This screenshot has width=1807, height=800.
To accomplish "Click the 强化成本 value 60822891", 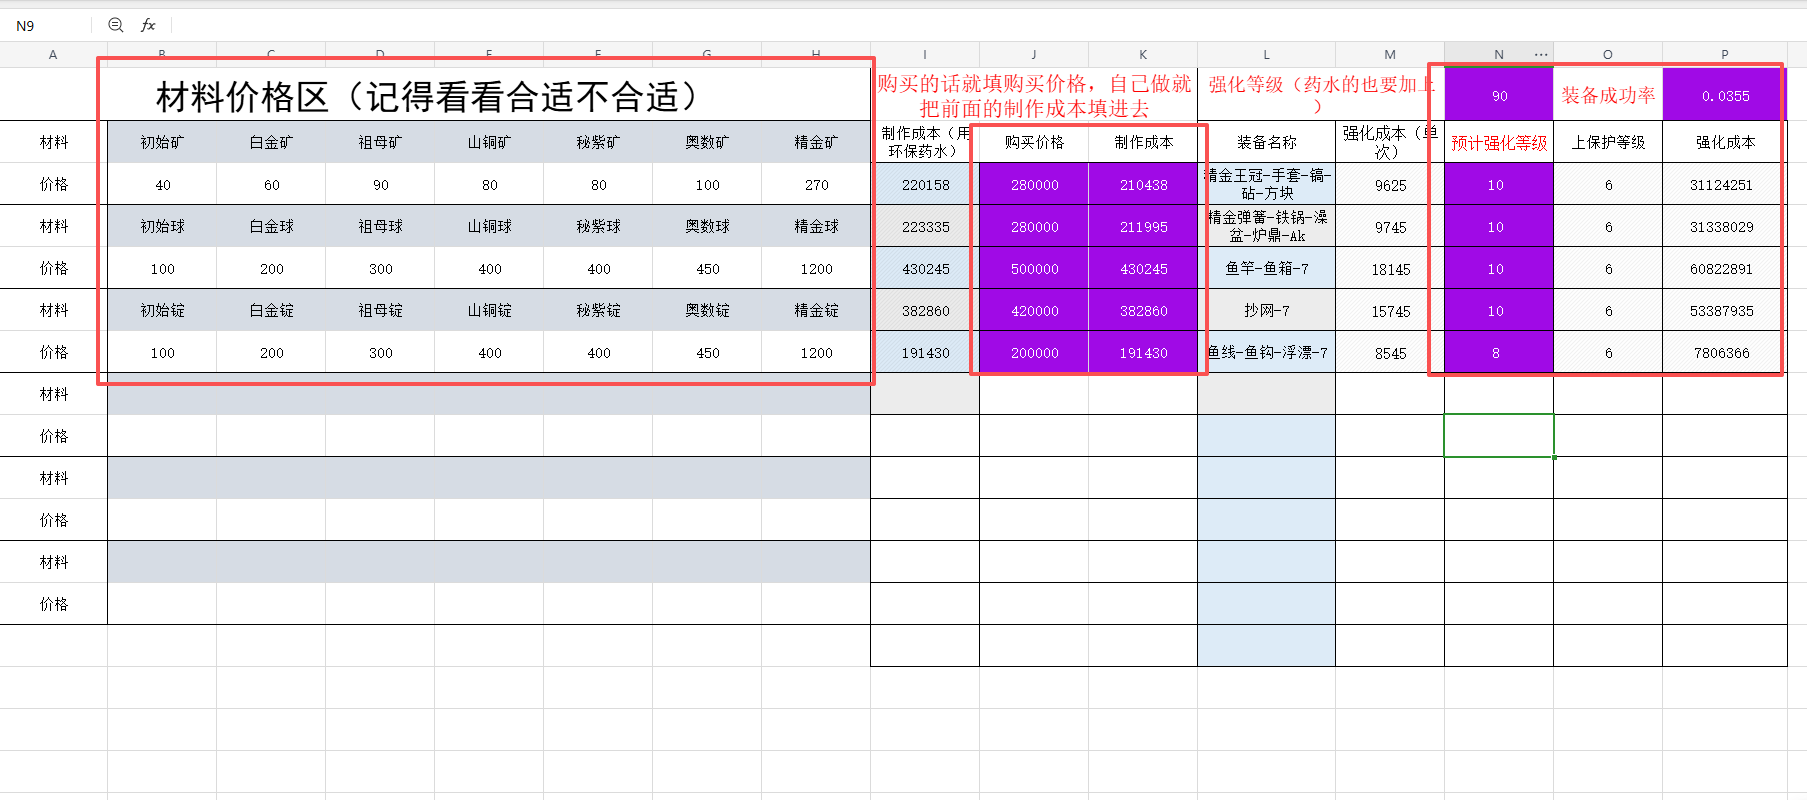I will (x=1724, y=269).
